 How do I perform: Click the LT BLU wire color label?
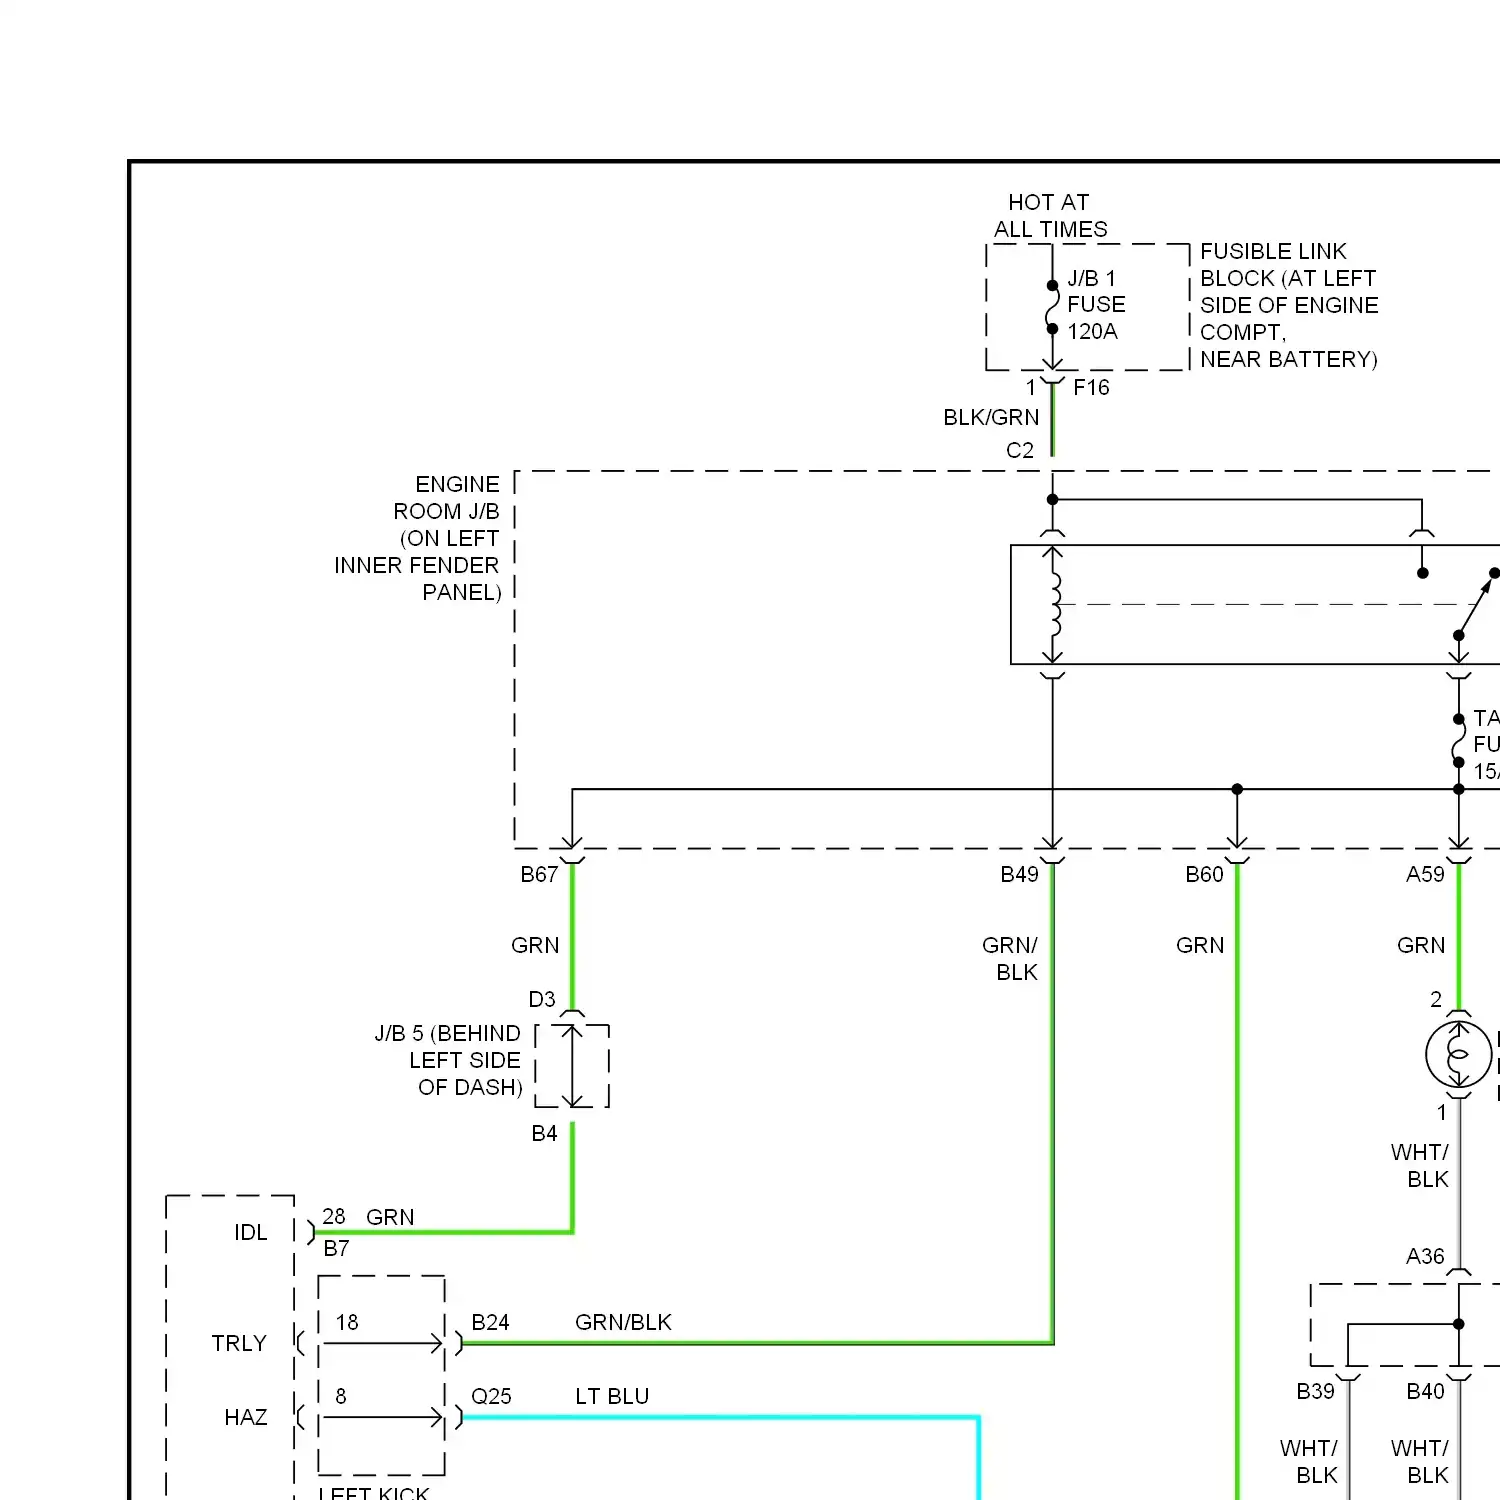click(612, 1397)
